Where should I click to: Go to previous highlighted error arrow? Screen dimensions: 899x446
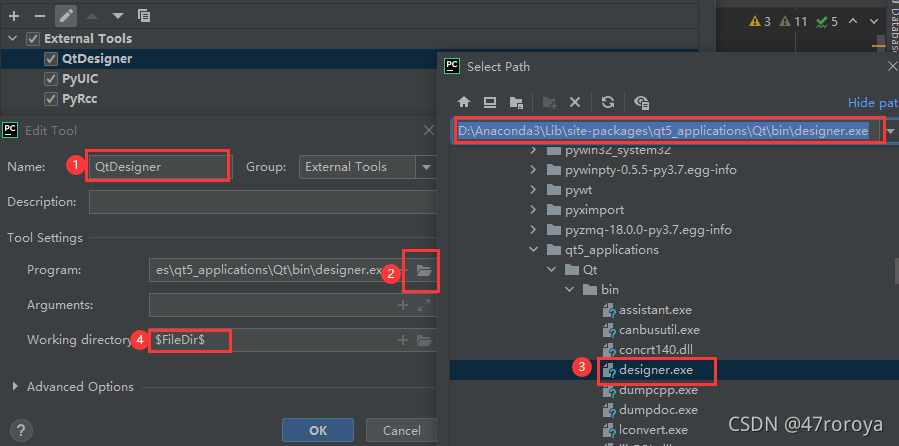coord(853,22)
